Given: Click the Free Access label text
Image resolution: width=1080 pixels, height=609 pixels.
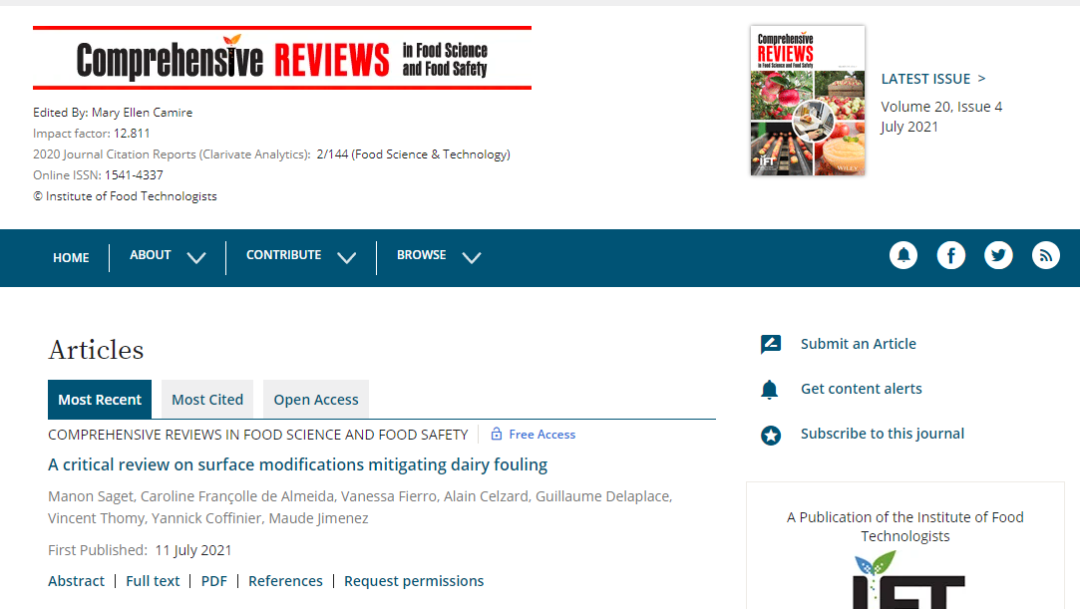Looking at the screenshot, I should point(542,434).
